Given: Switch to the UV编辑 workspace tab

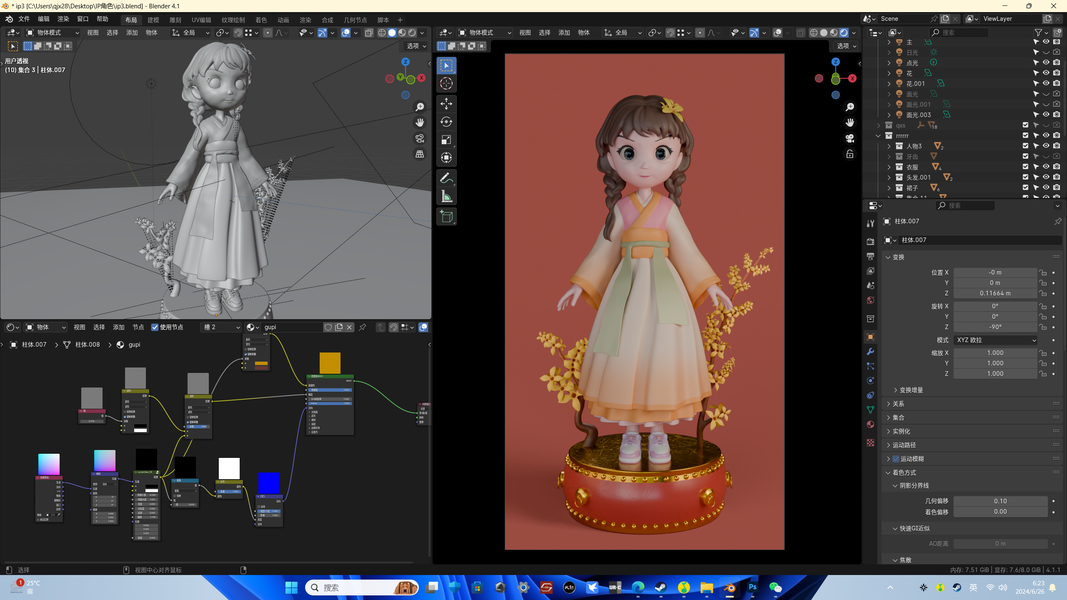Looking at the screenshot, I should tap(201, 20).
